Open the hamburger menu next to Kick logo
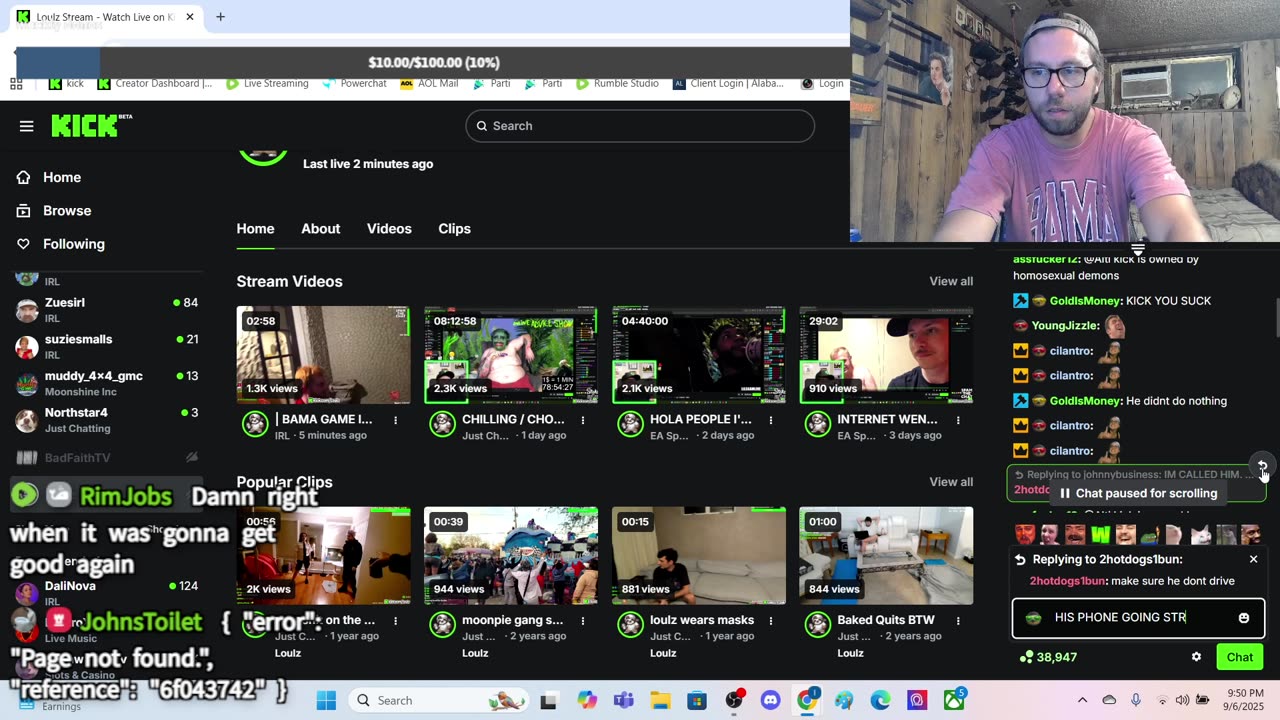 click(26, 126)
